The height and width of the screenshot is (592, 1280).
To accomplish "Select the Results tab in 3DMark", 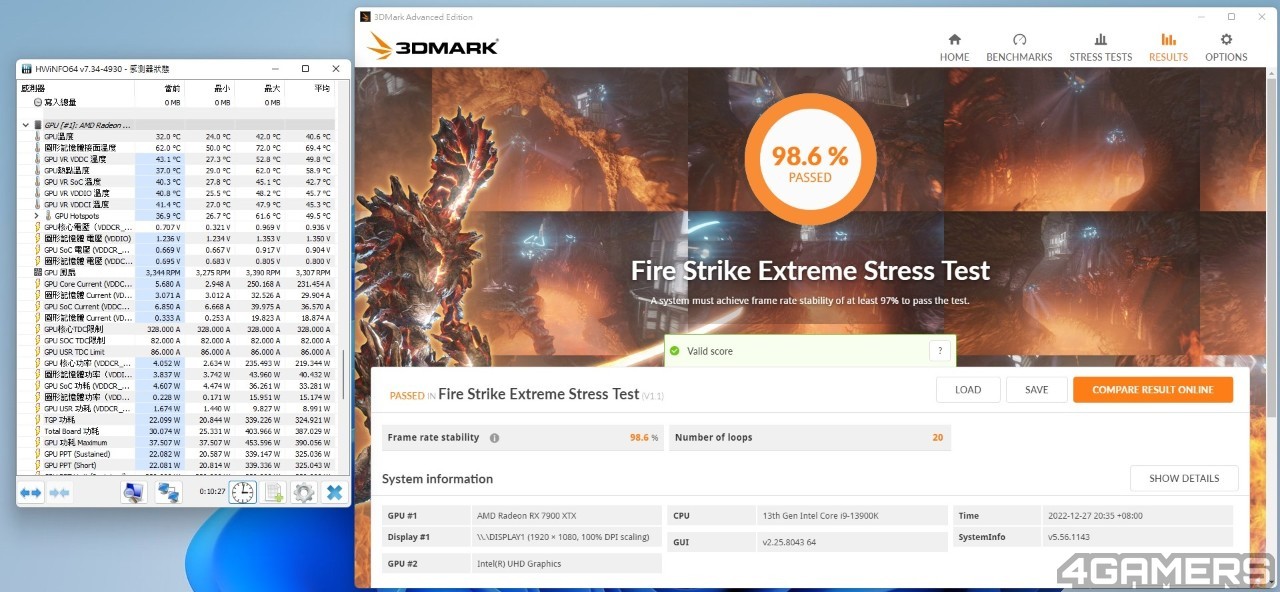I will point(1168,47).
